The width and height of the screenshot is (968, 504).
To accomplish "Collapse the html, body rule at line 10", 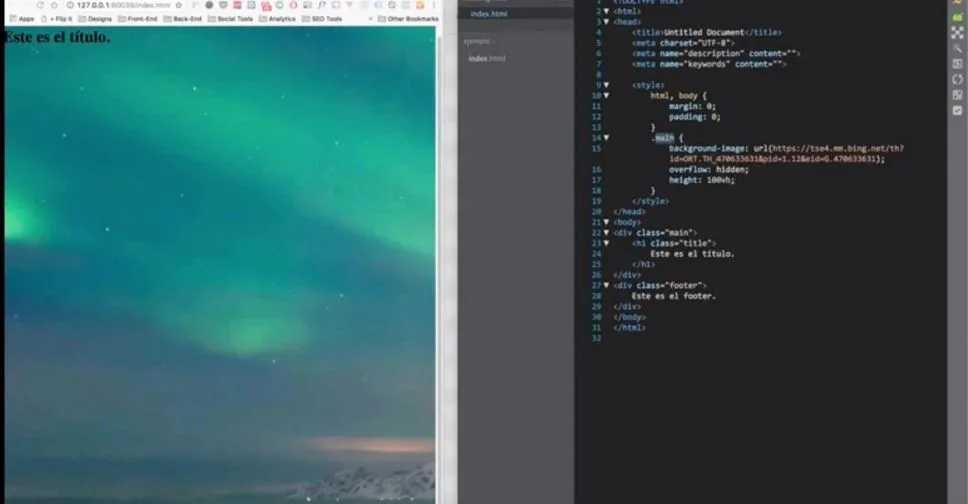I will tap(606, 95).
